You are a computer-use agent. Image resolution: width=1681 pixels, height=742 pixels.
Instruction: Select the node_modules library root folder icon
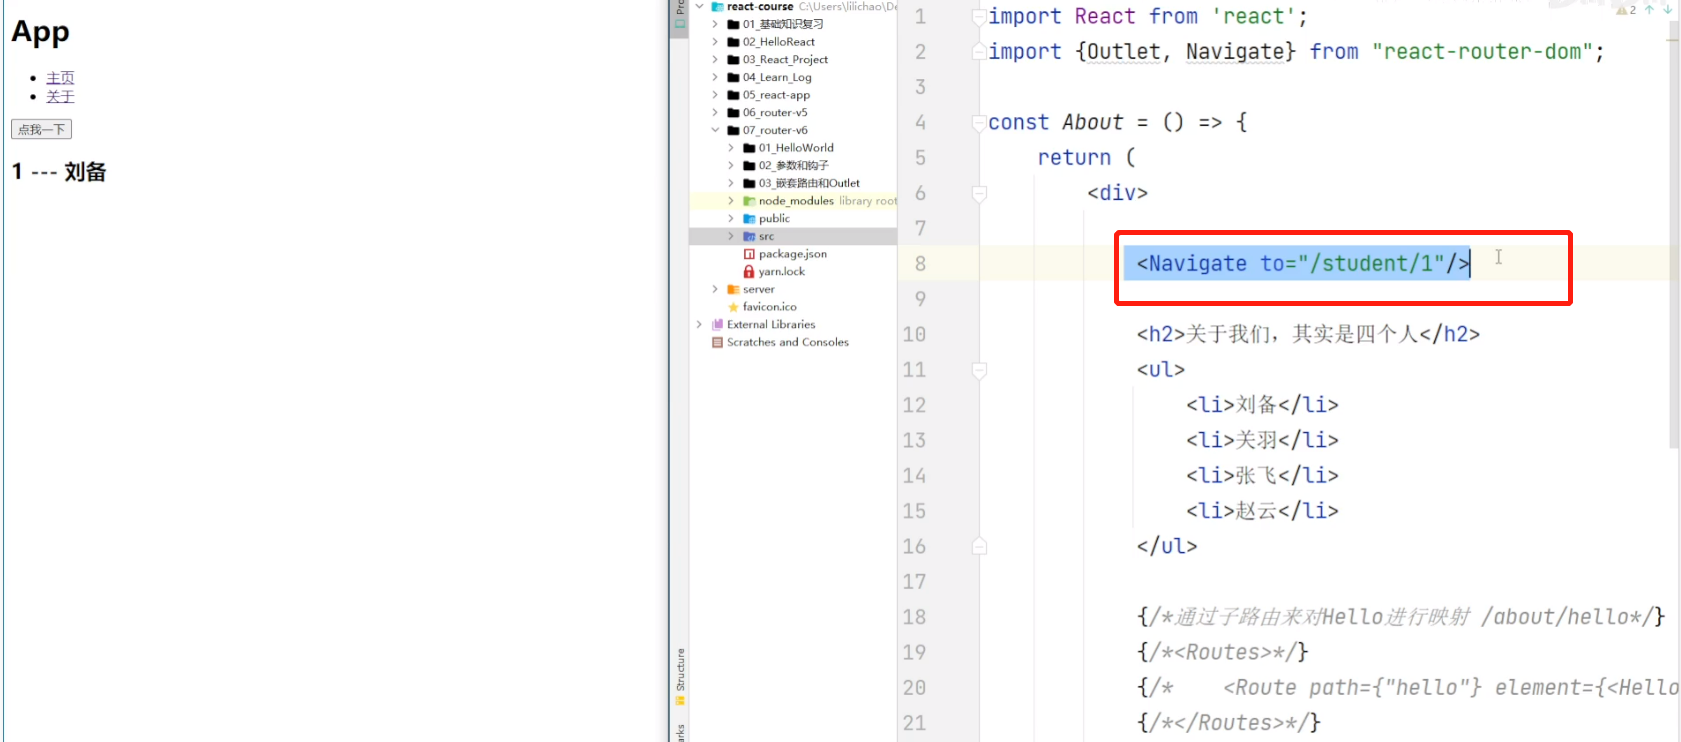(x=749, y=201)
